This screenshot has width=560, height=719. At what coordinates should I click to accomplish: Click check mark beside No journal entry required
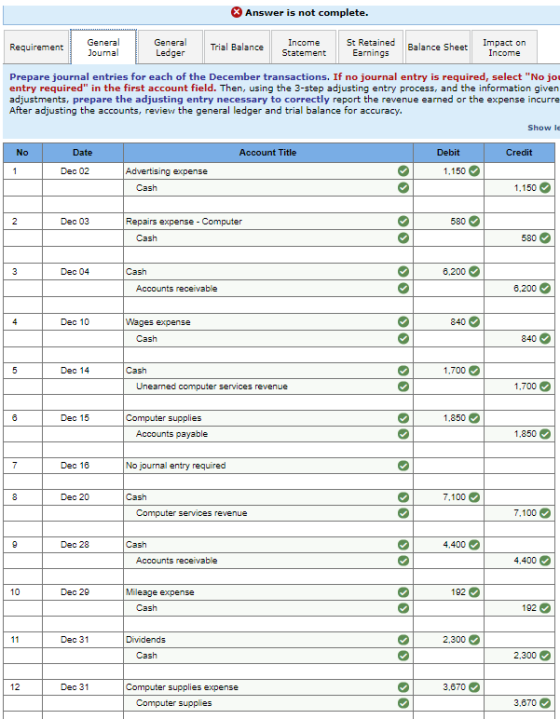pos(403,466)
